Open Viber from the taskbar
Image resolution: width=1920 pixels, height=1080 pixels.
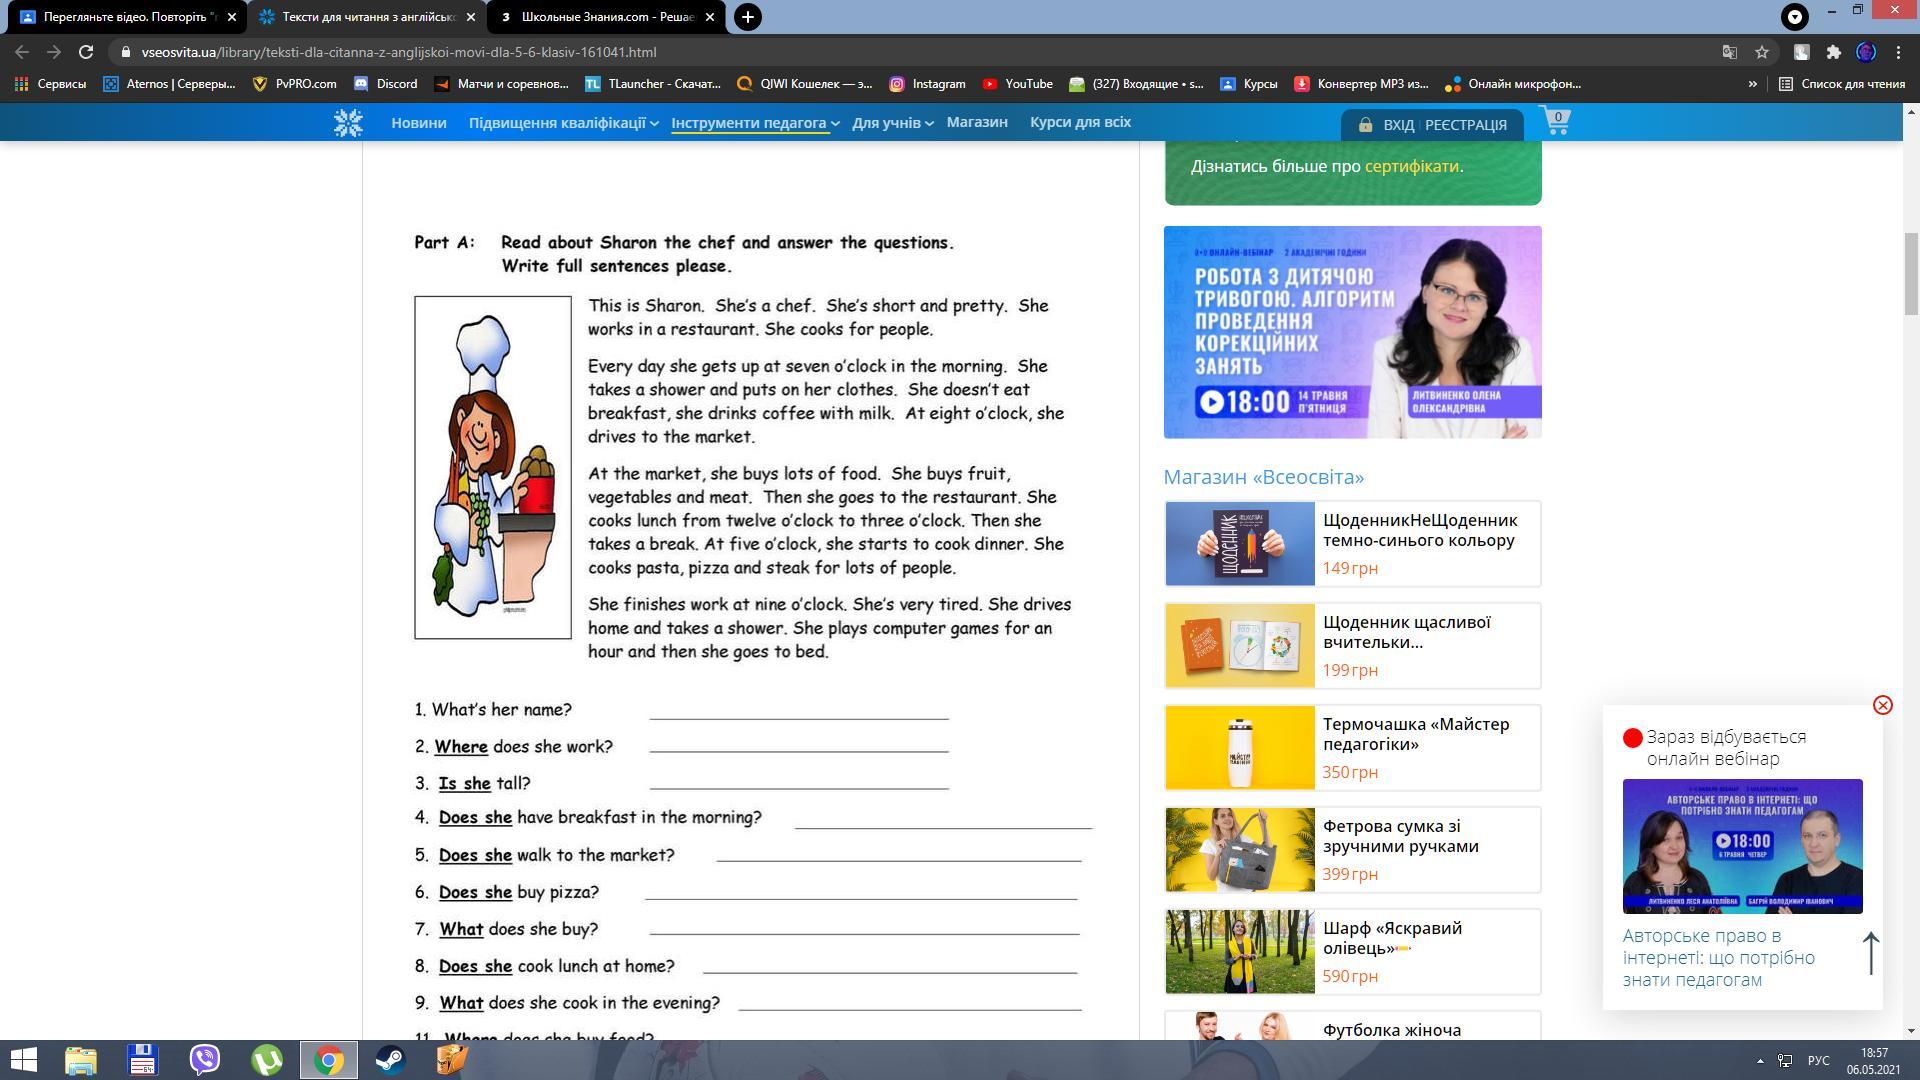point(205,1059)
